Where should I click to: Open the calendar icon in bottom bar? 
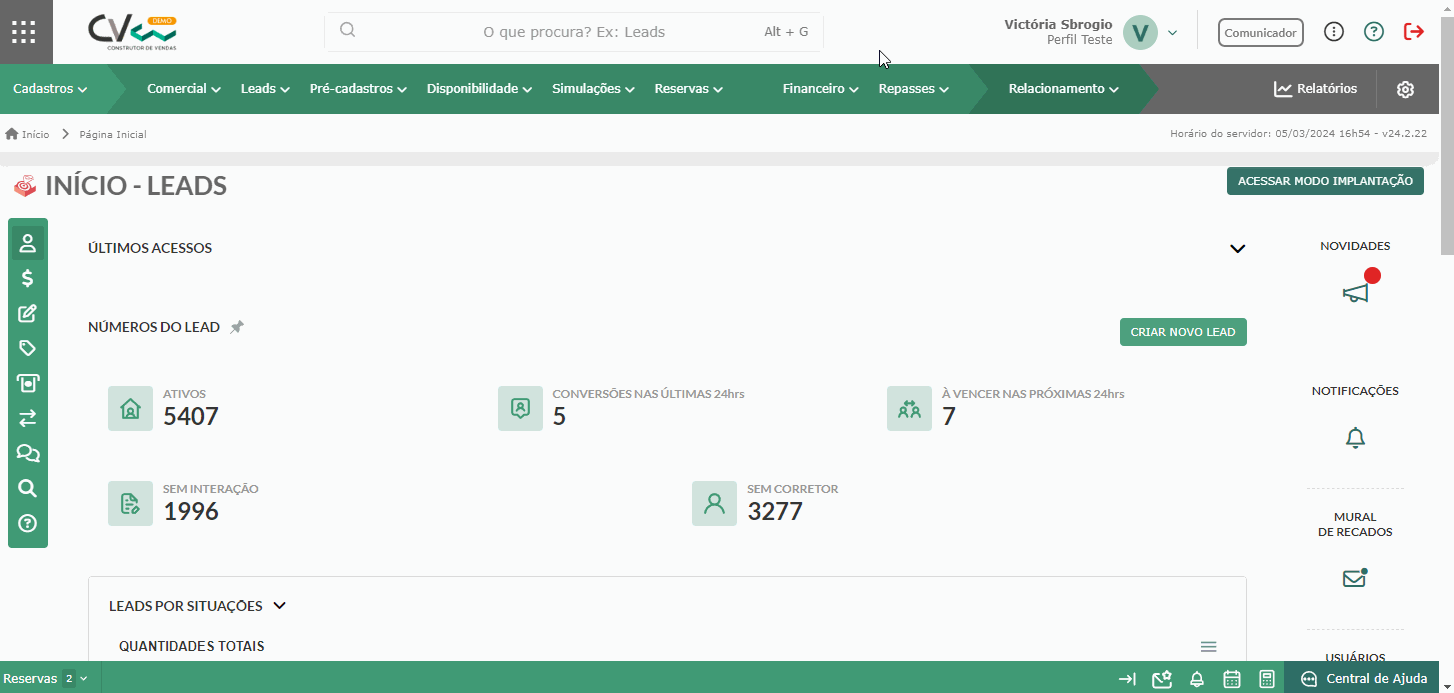click(x=1232, y=679)
